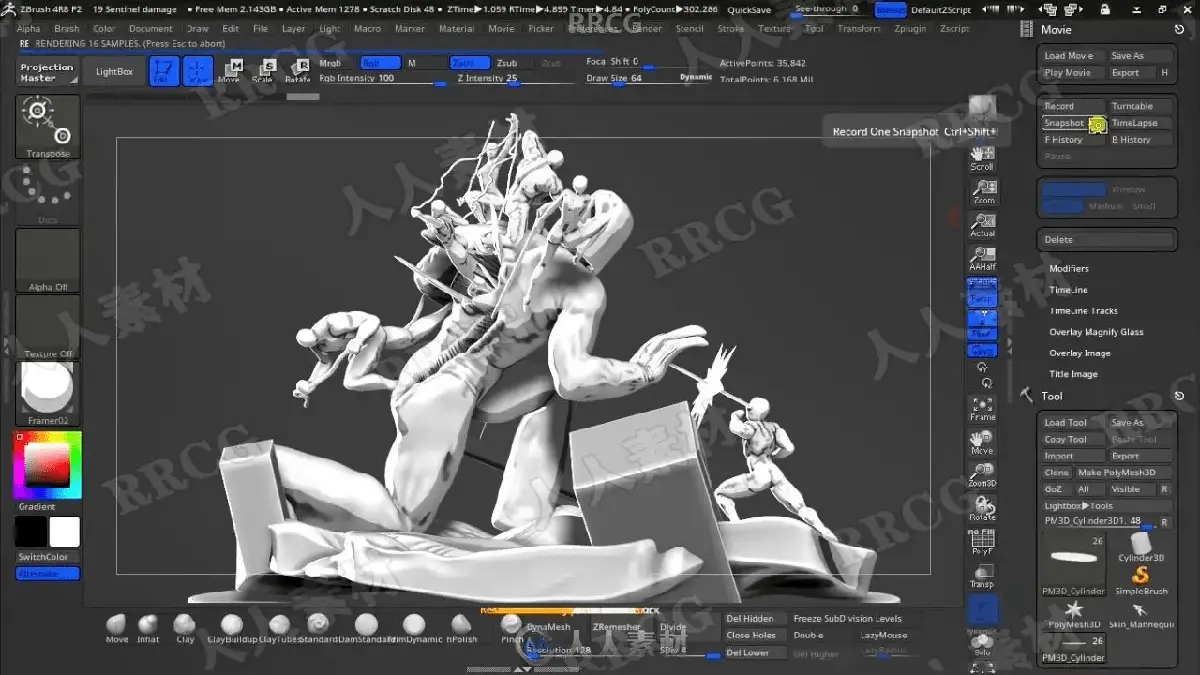
Task: Activate the Scale transpose tool
Action: click(x=264, y=70)
